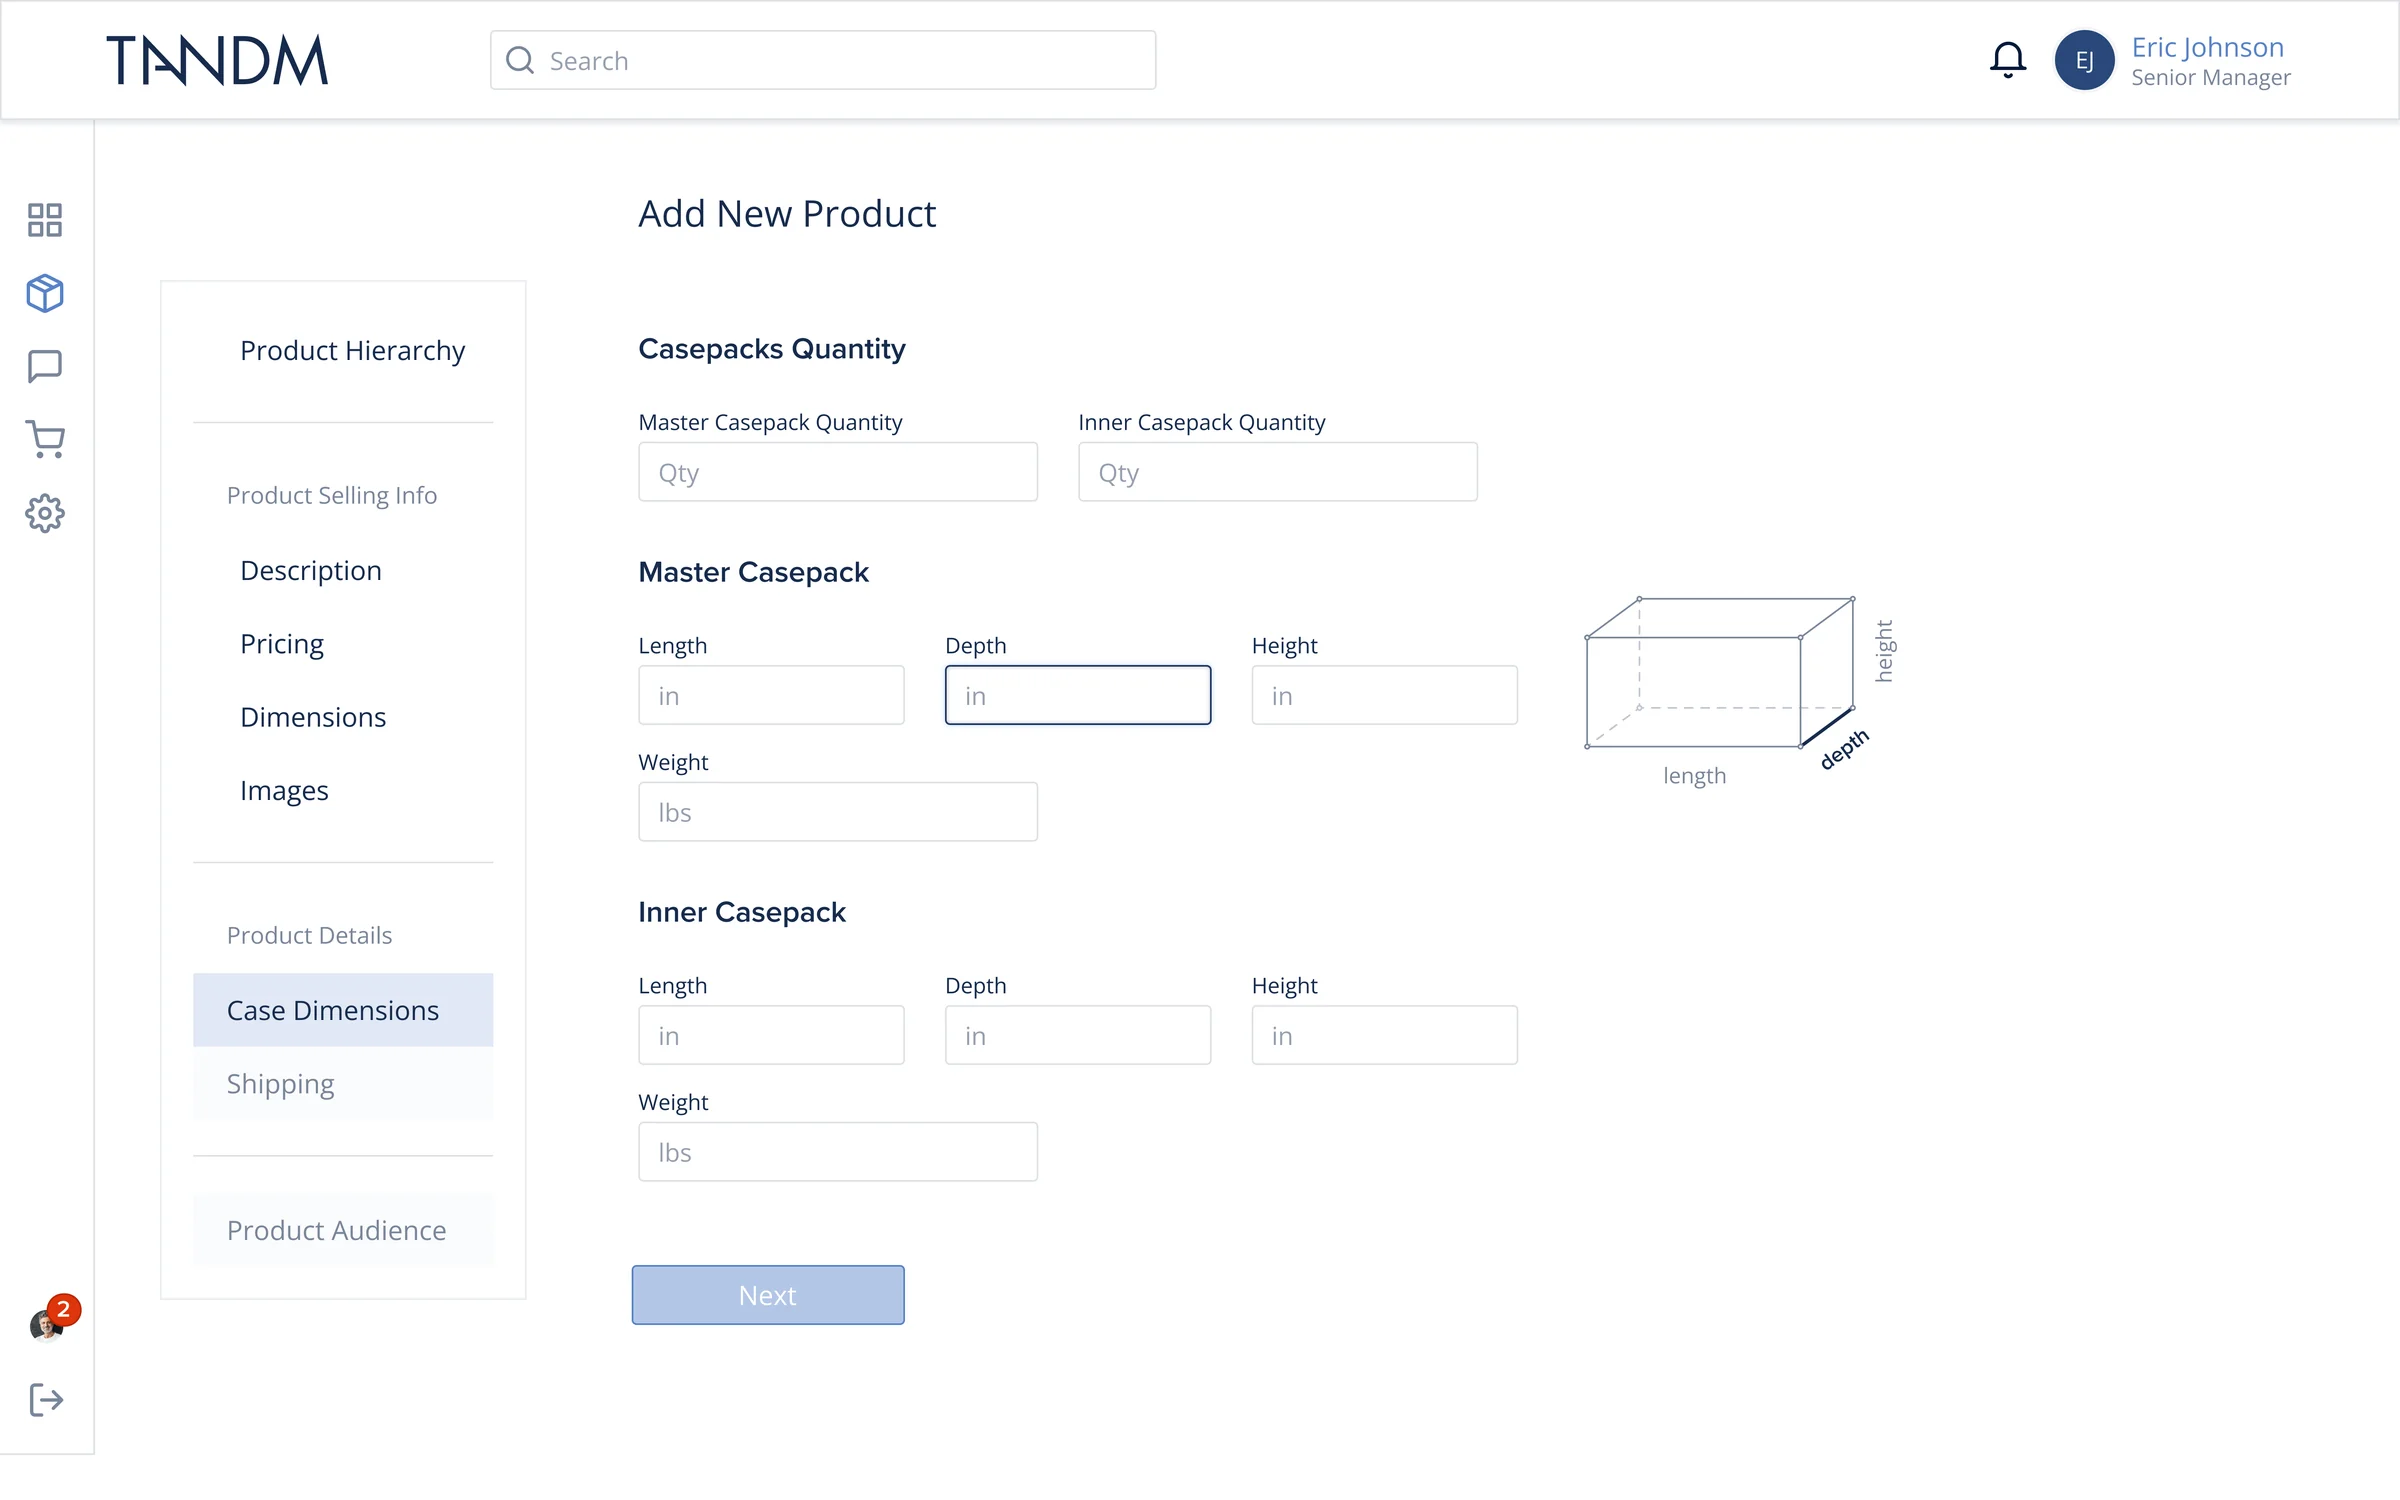Open the dashboard grid icon in sidebar

tap(45, 220)
